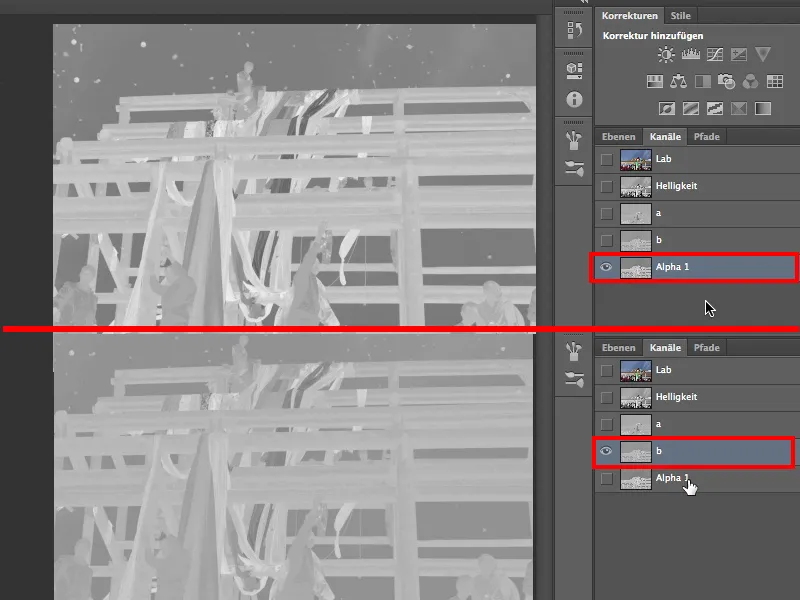Switch to the Stile tab
This screenshot has width=800, height=600.
point(681,15)
